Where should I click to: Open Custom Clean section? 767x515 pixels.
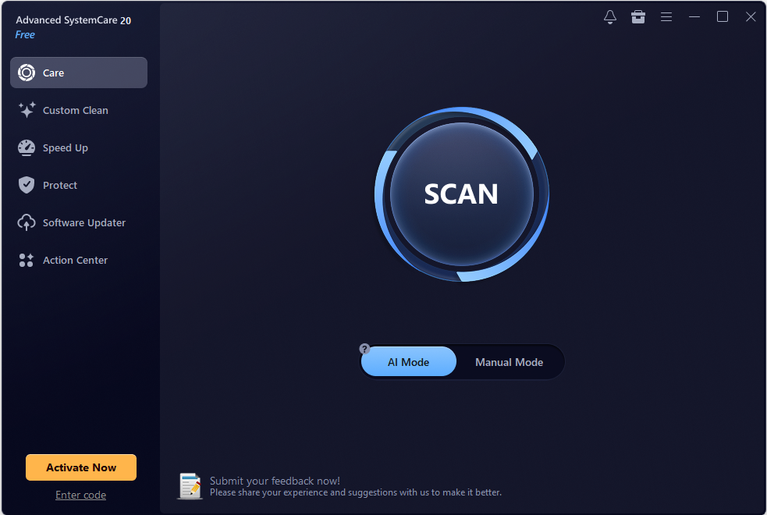(79, 110)
